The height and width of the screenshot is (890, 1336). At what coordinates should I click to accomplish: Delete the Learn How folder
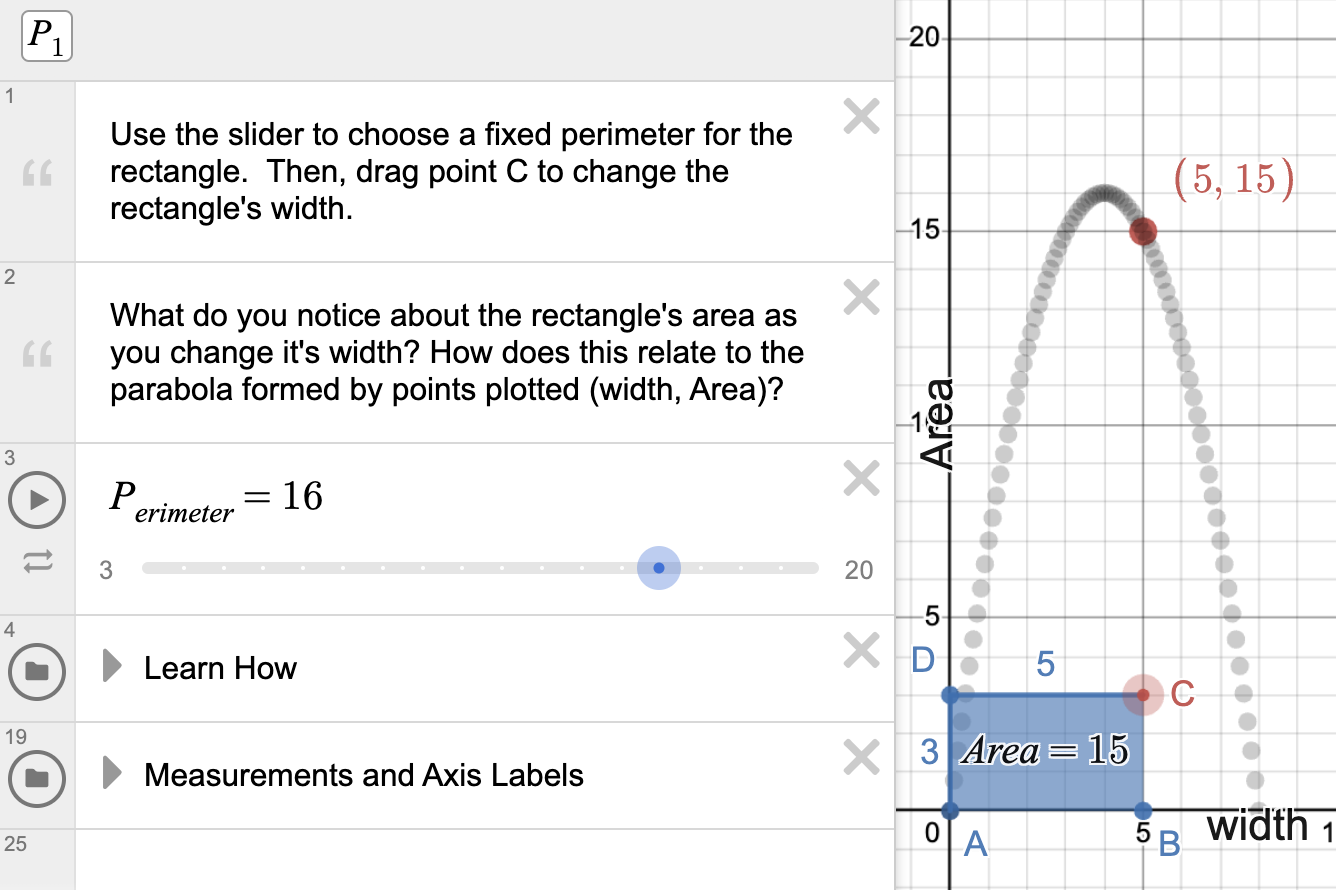(x=861, y=651)
